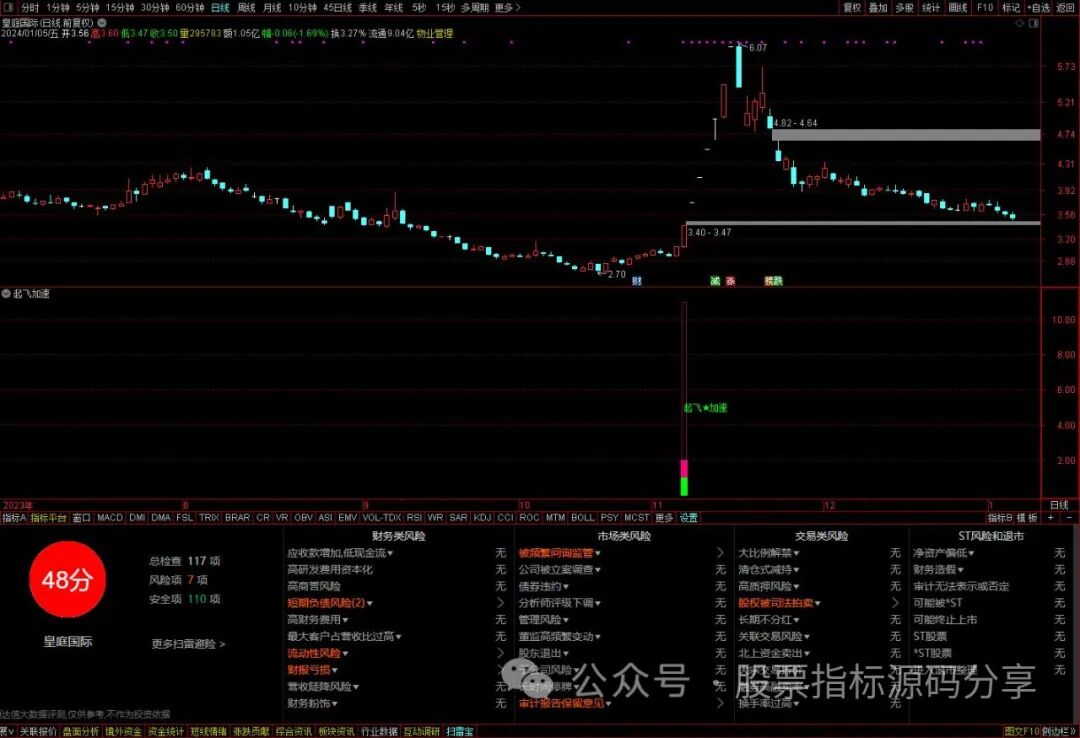
Task: Click the 48分 risk score circle
Action: click(x=67, y=580)
